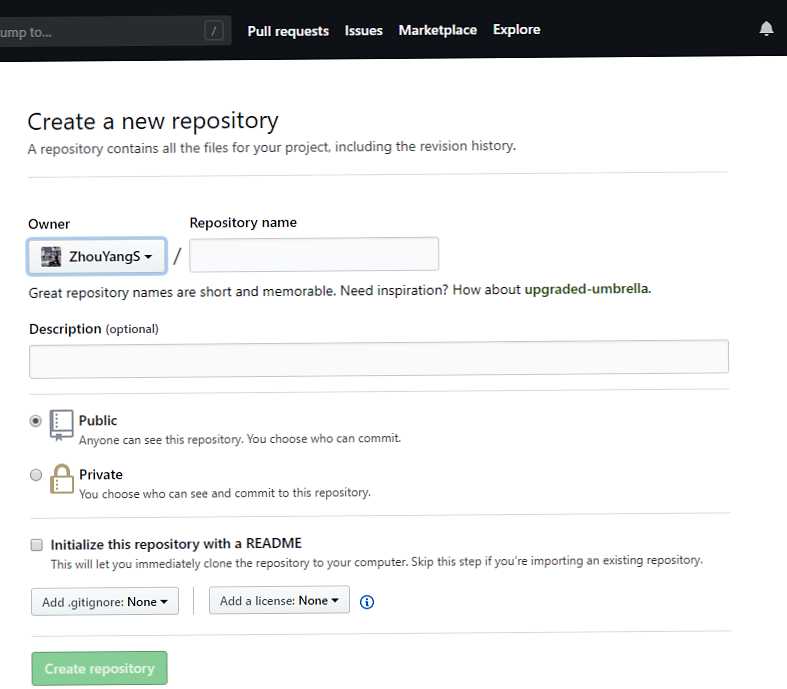Open the Add a license dropdown

[x=279, y=600]
